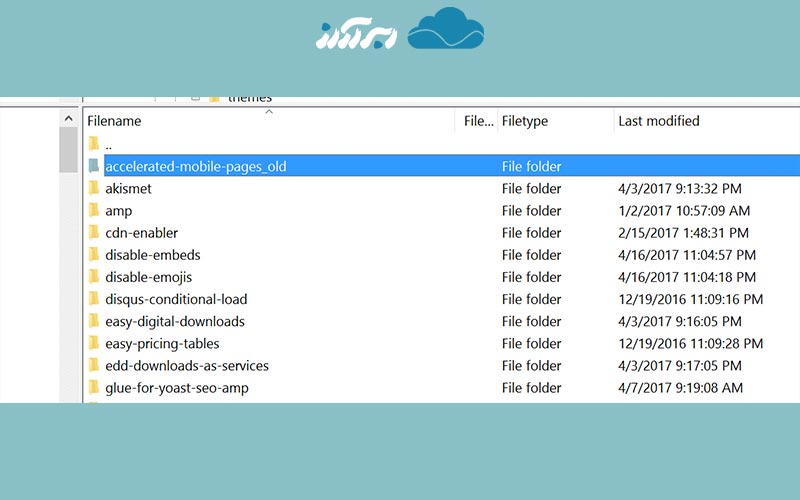The width and height of the screenshot is (800, 500).
Task: Click the sort arrow above Filename column
Action: (268, 112)
